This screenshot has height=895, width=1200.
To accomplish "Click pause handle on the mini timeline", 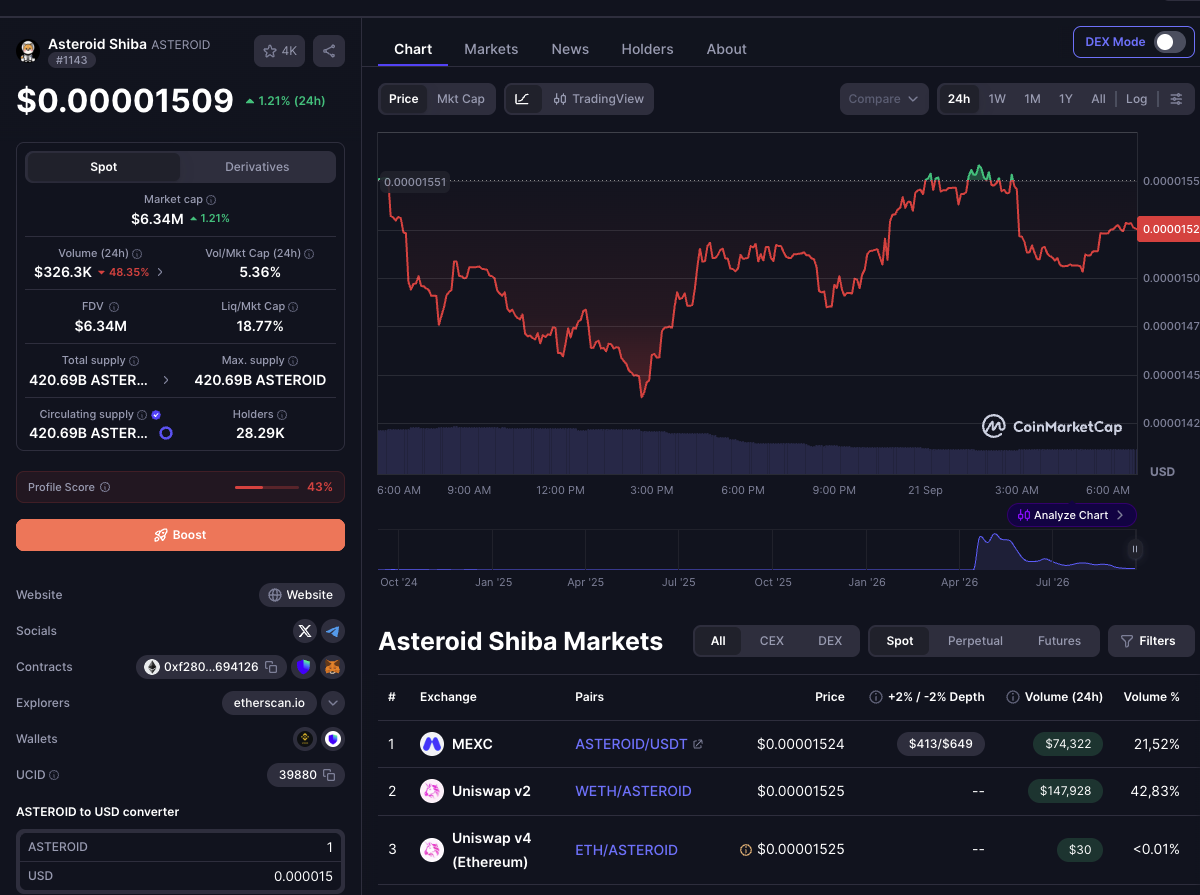I will 1134,549.
